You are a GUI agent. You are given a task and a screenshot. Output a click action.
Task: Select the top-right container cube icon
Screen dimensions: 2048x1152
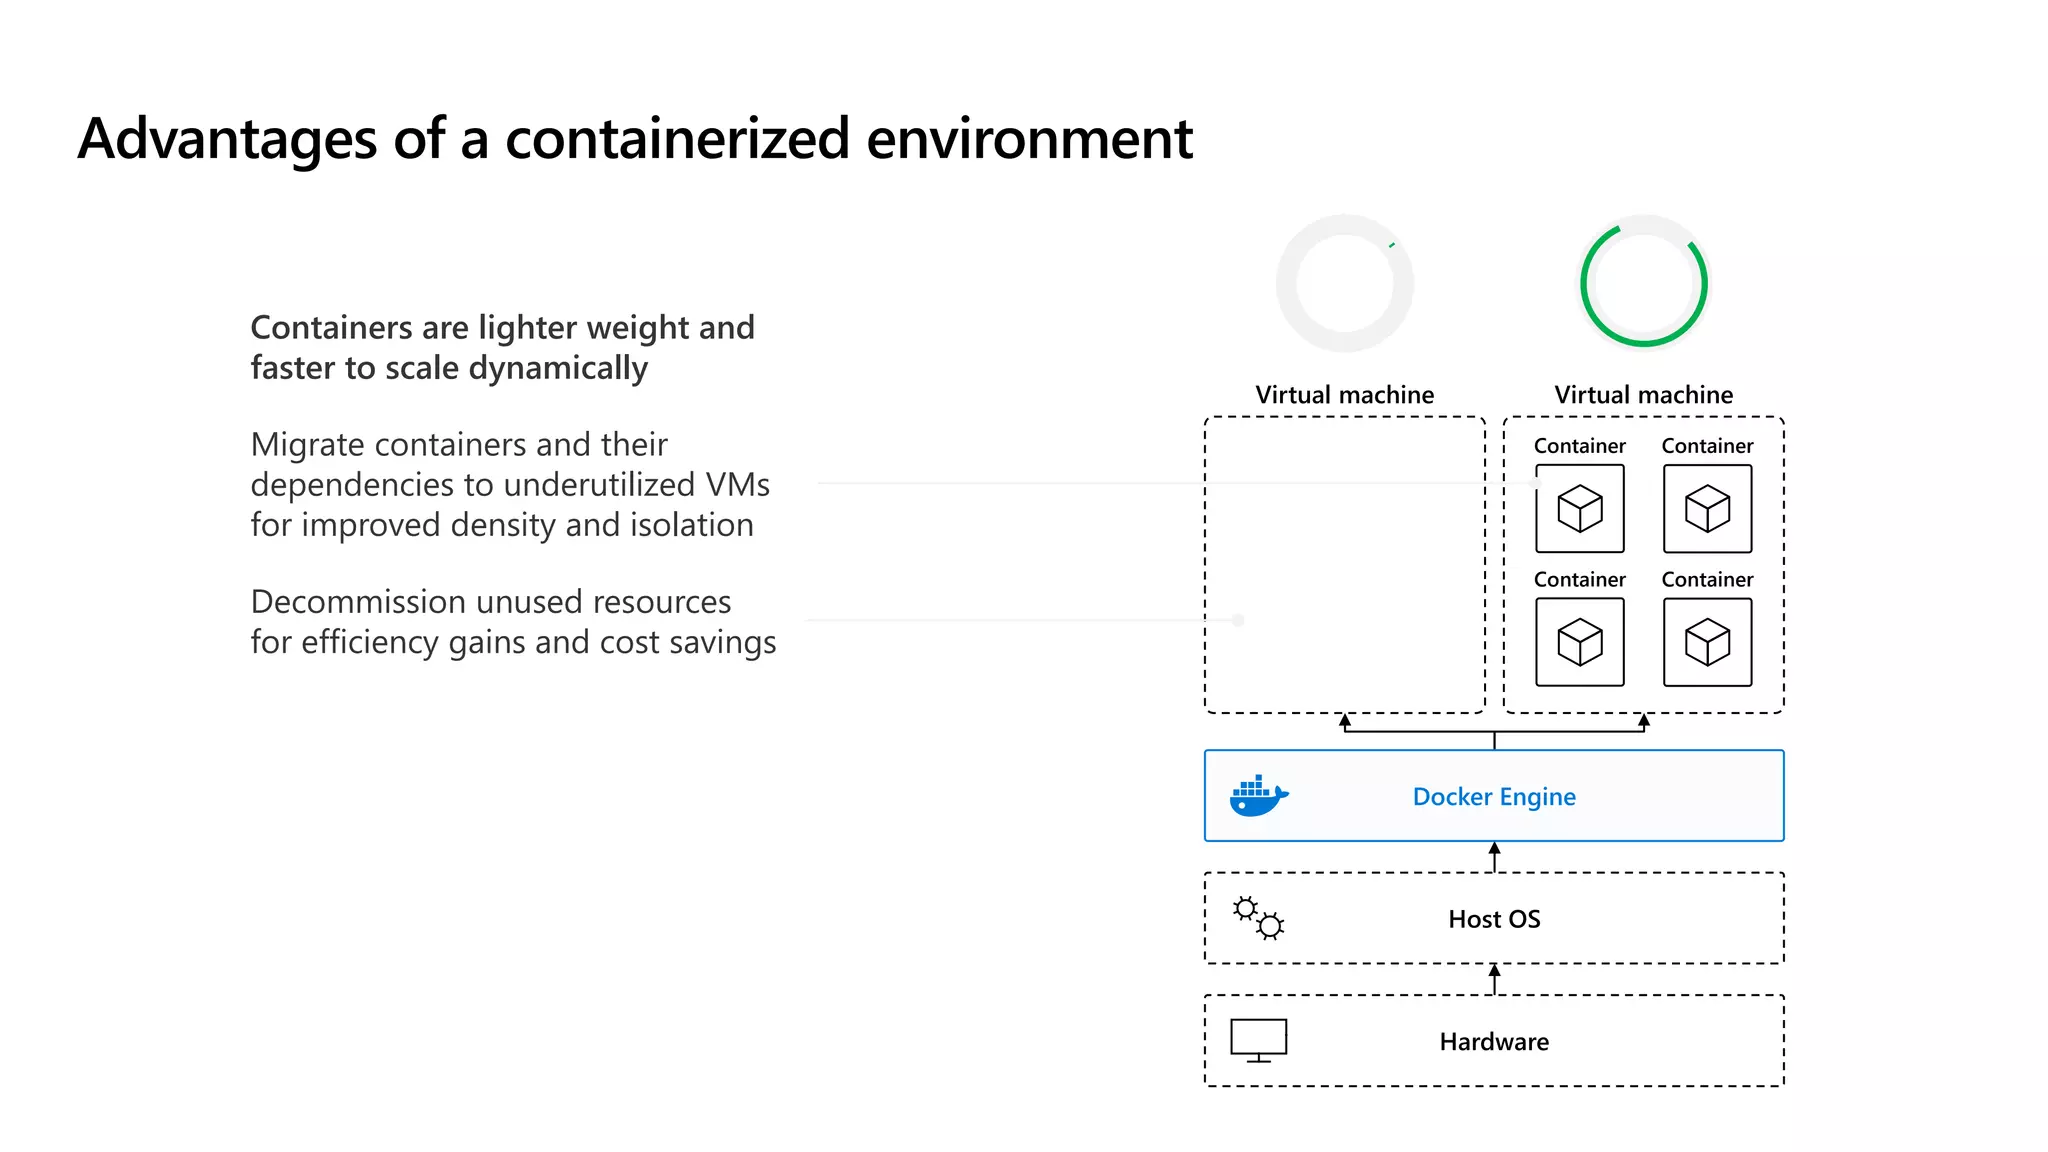click(x=1707, y=509)
